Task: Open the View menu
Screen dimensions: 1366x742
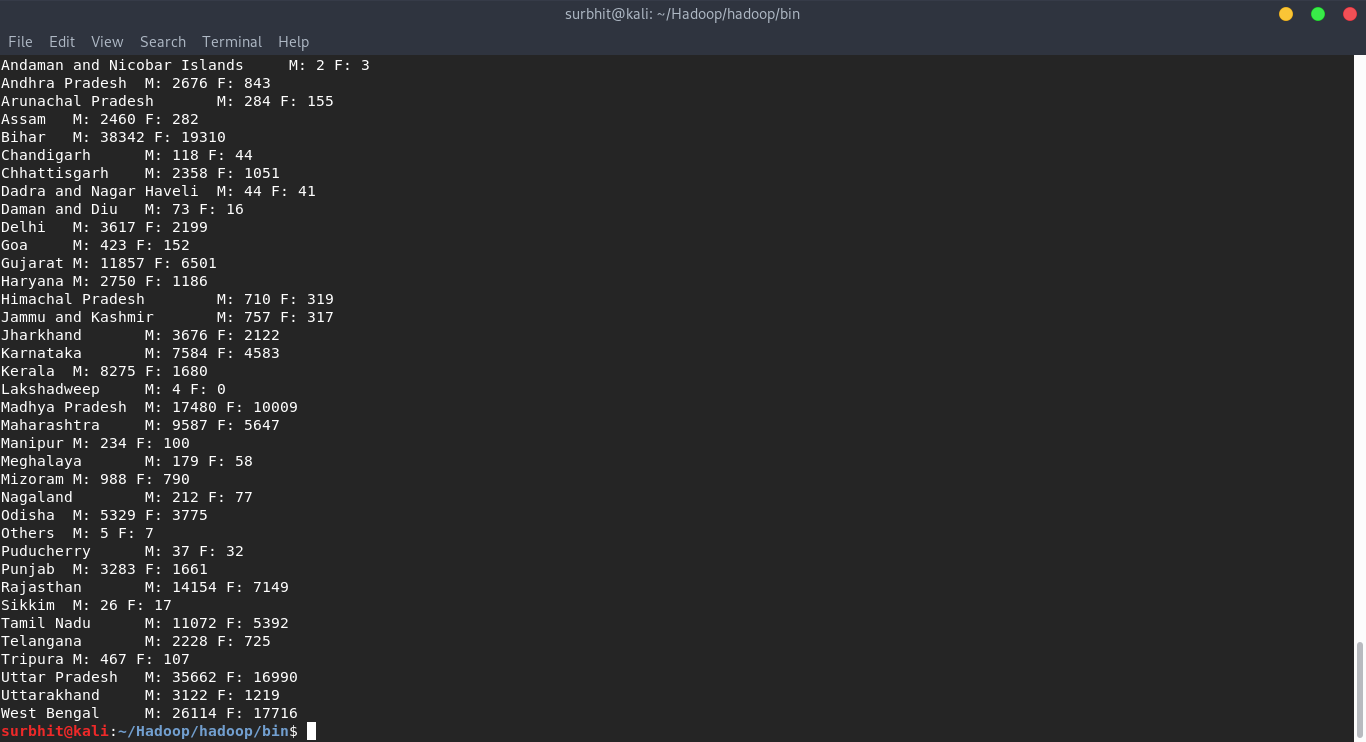Action: click(x=107, y=42)
